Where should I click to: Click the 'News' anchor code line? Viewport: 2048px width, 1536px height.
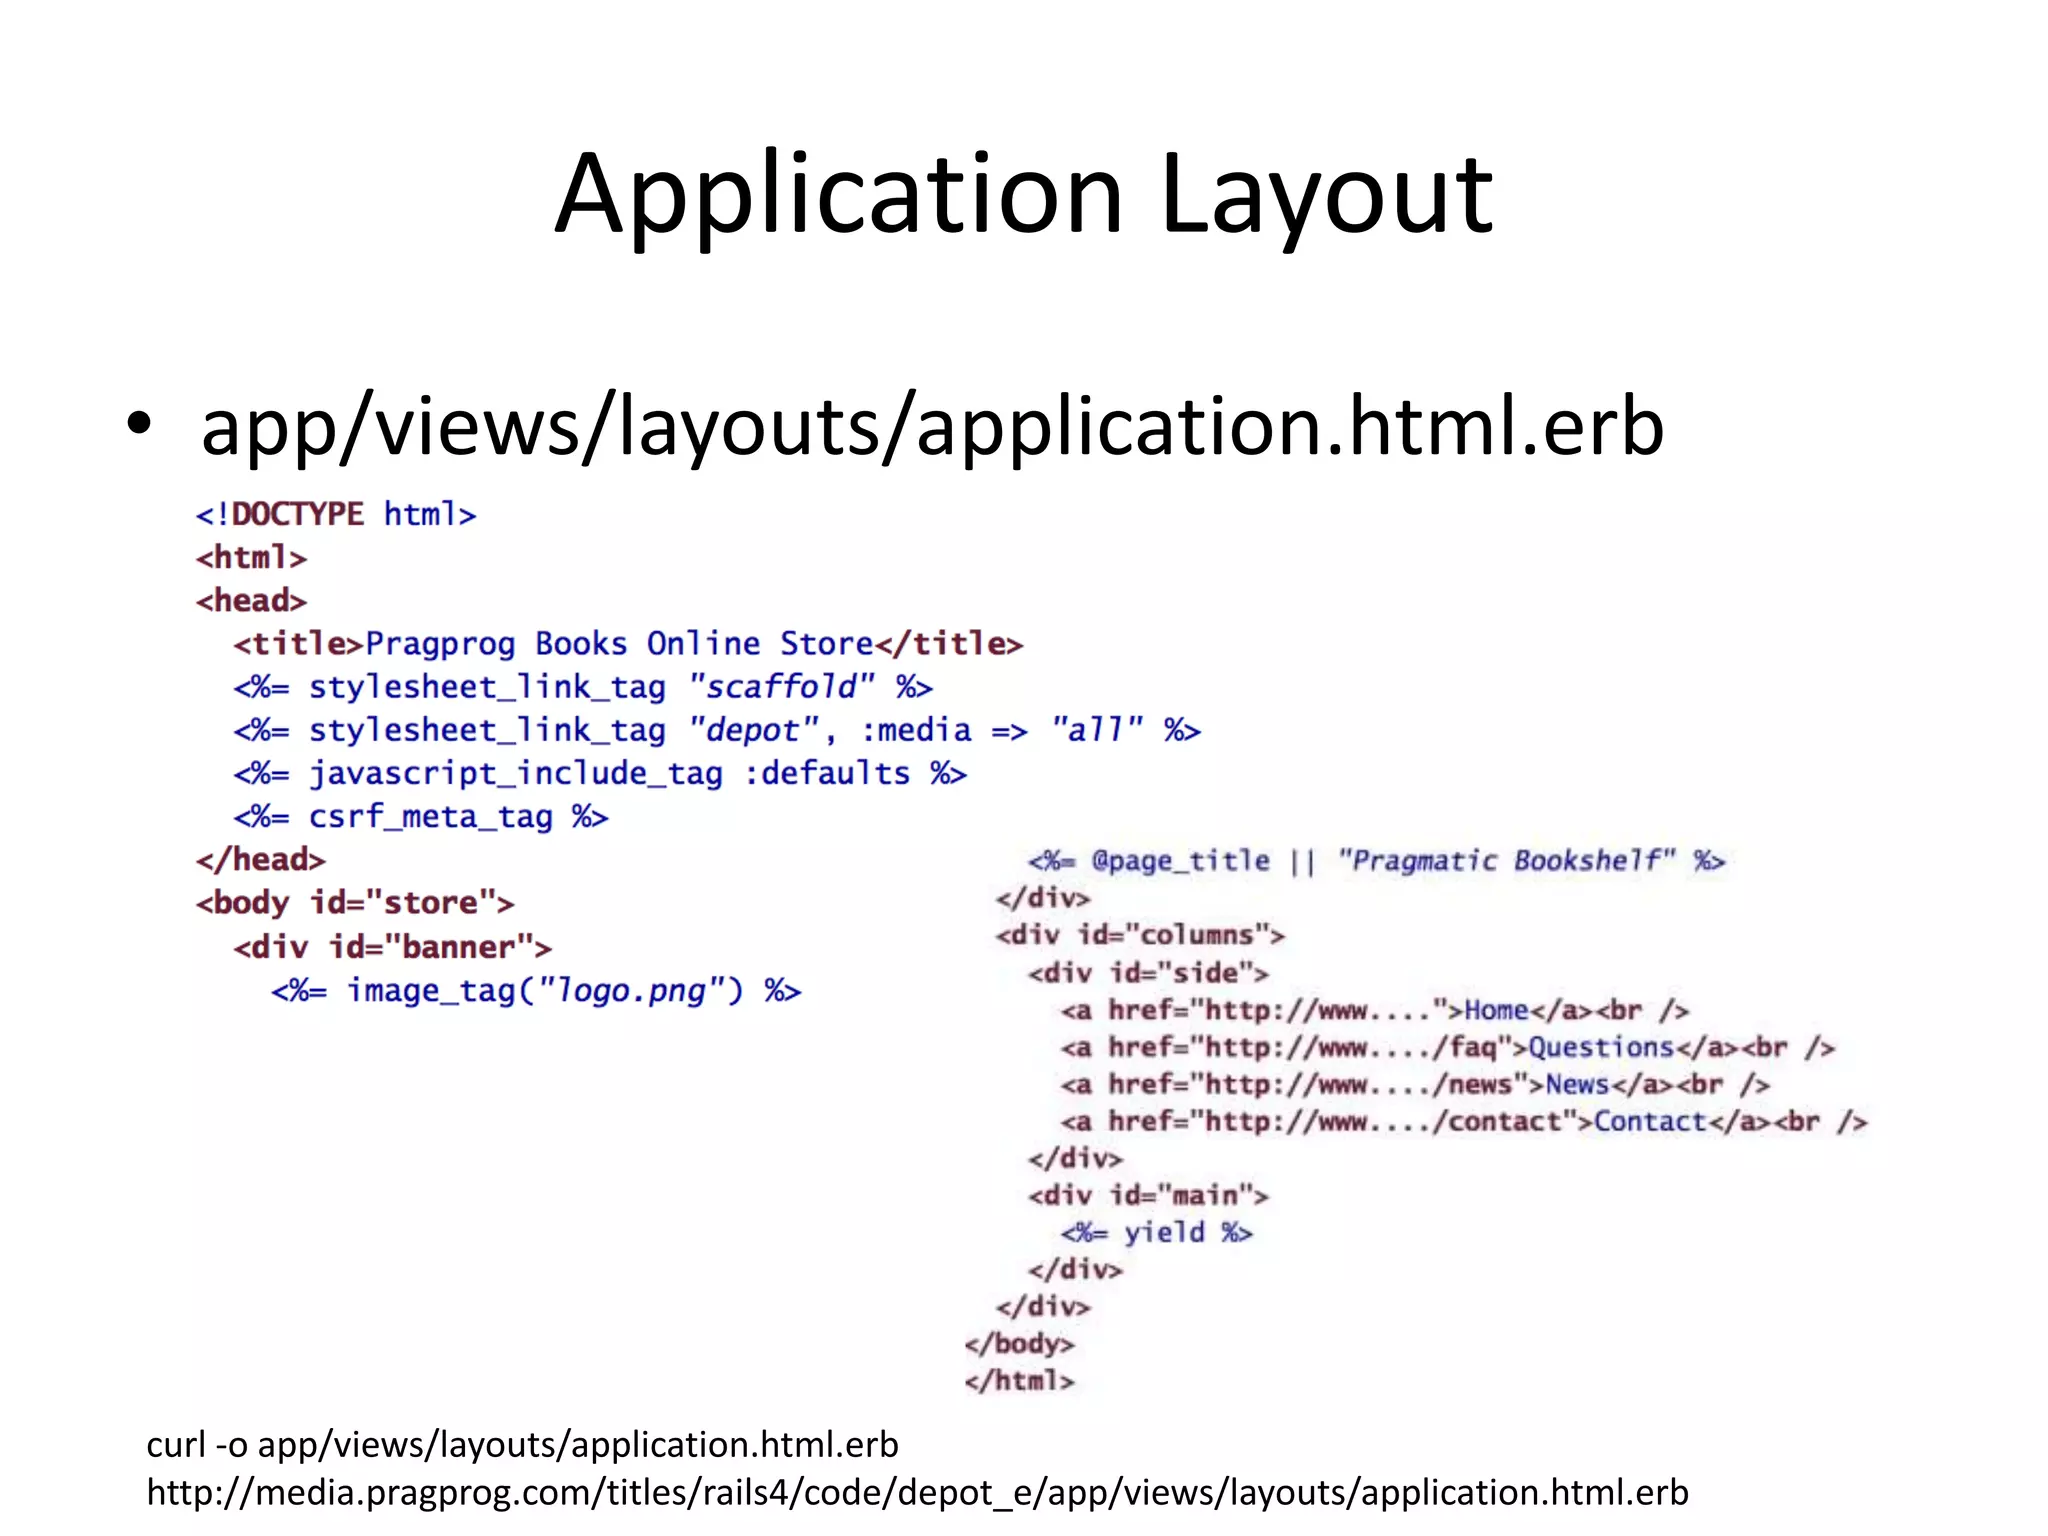click(1415, 1084)
